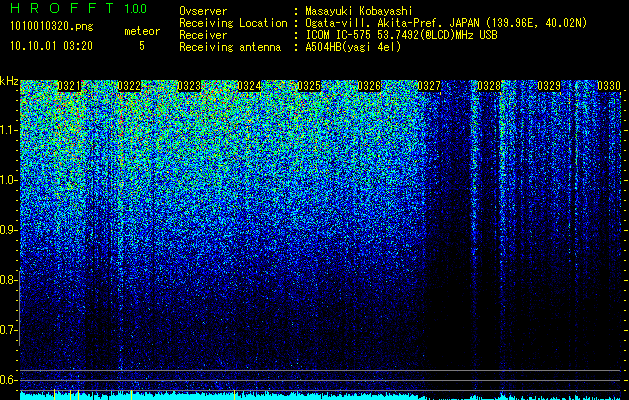Click the Receiving Location label
629x400 pixels.
233,23
